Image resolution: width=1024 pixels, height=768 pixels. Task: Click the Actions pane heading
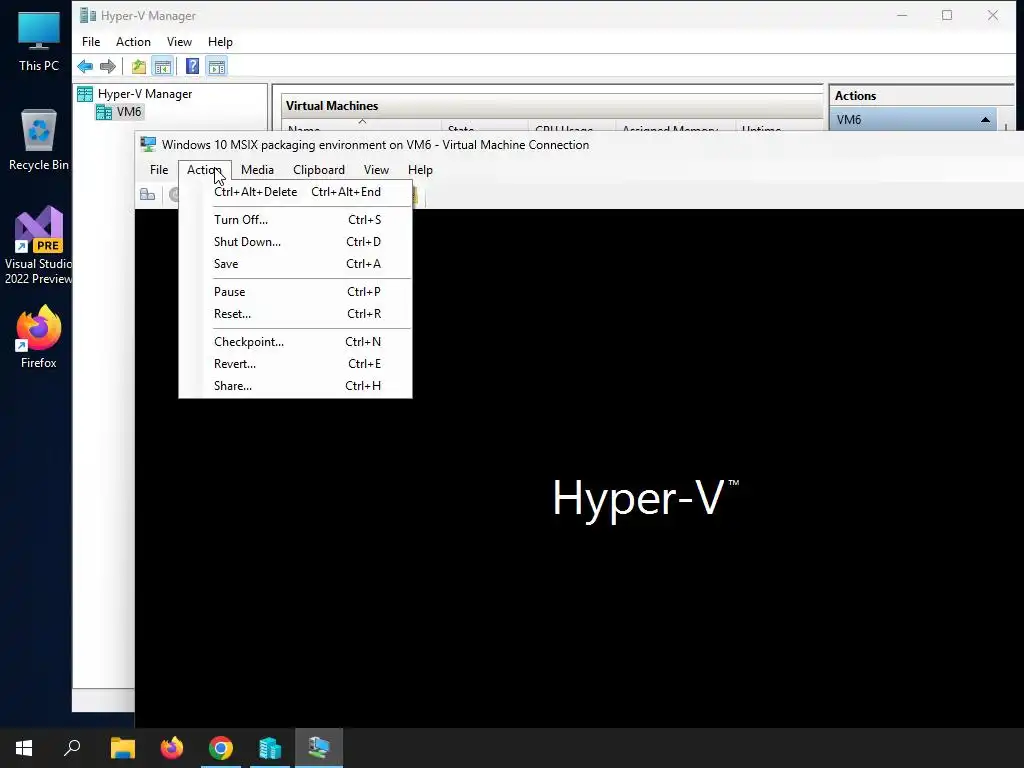click(x=855, y=96)
